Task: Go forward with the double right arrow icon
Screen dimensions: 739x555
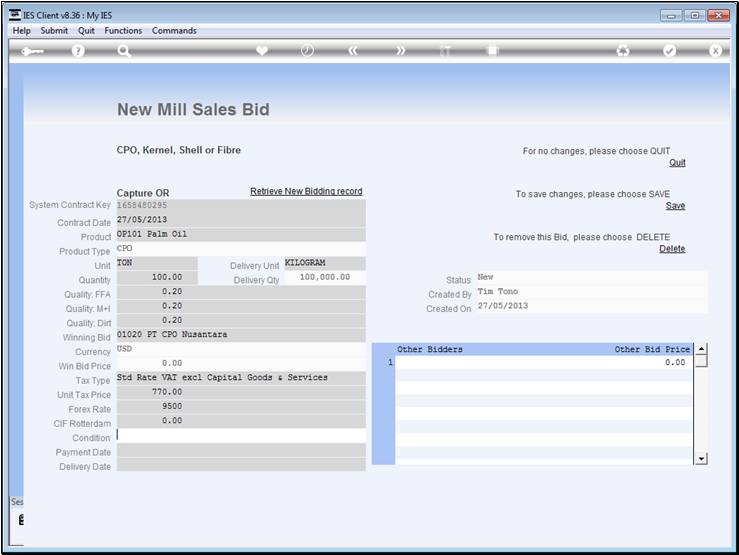Action: [x=400, y=50]
